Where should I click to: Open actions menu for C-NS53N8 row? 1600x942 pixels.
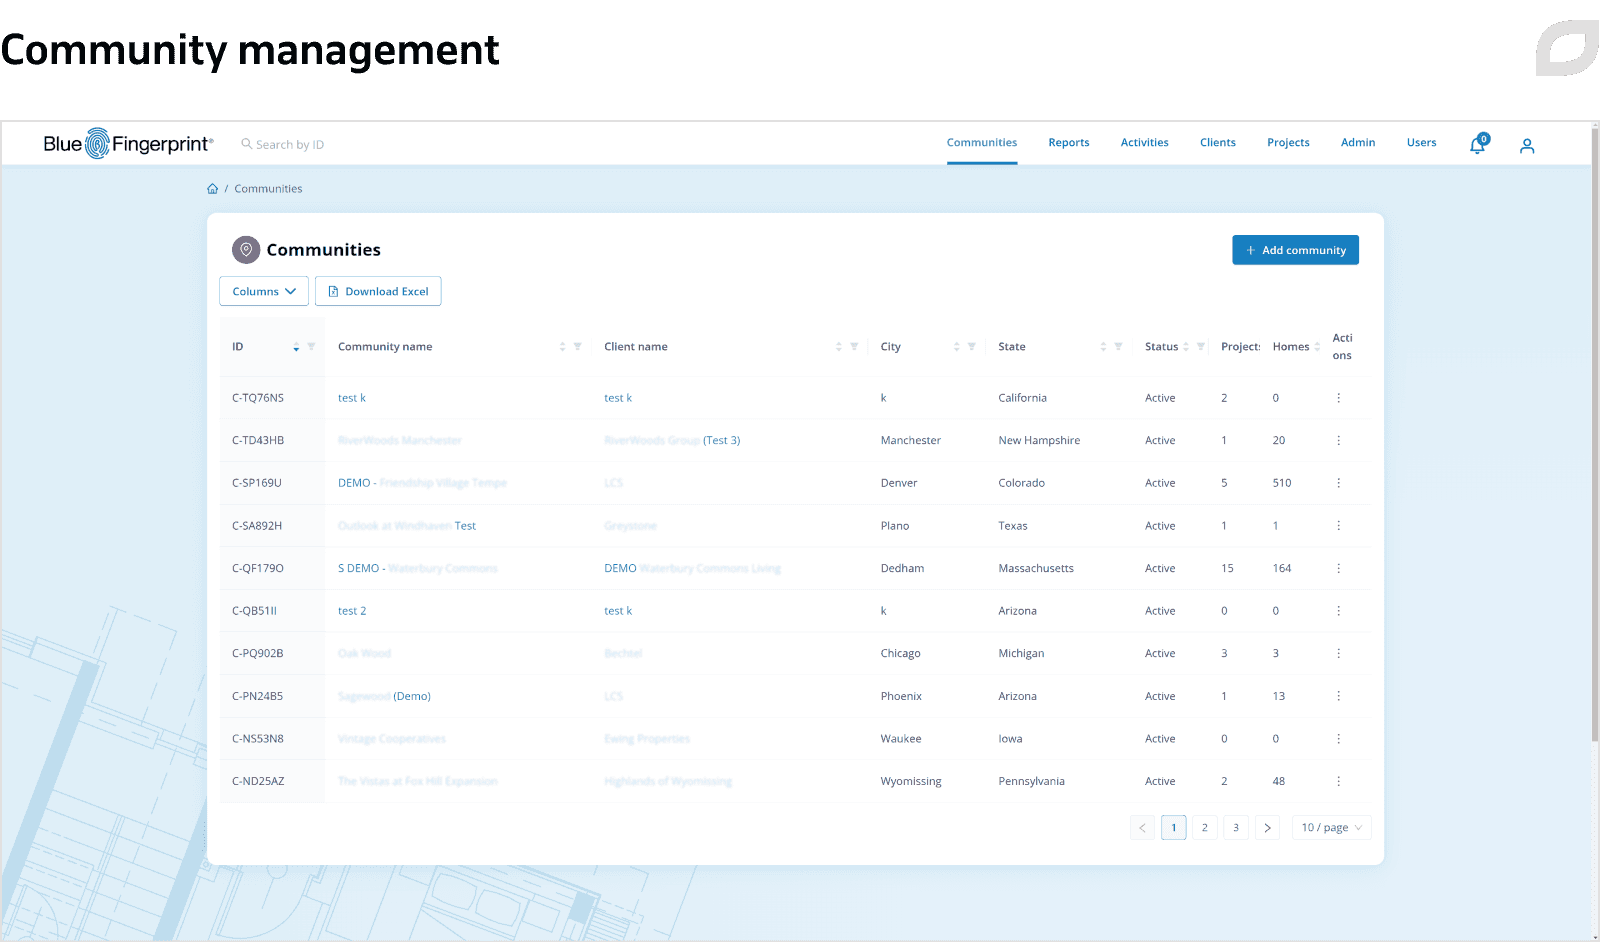(1338, 739)
